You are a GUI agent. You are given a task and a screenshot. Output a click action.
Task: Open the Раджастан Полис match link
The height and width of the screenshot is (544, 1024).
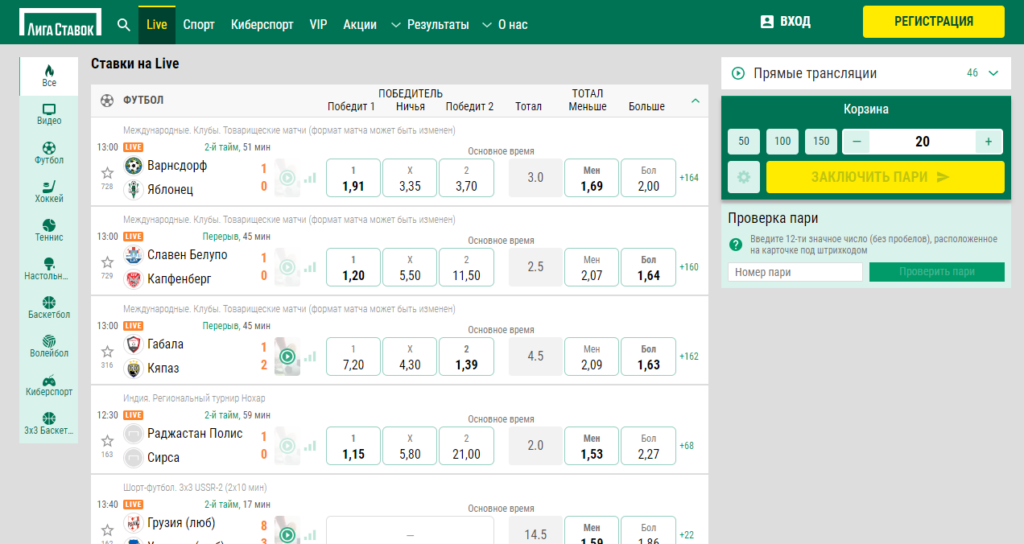pyautogui.click(x=195, y=434)
